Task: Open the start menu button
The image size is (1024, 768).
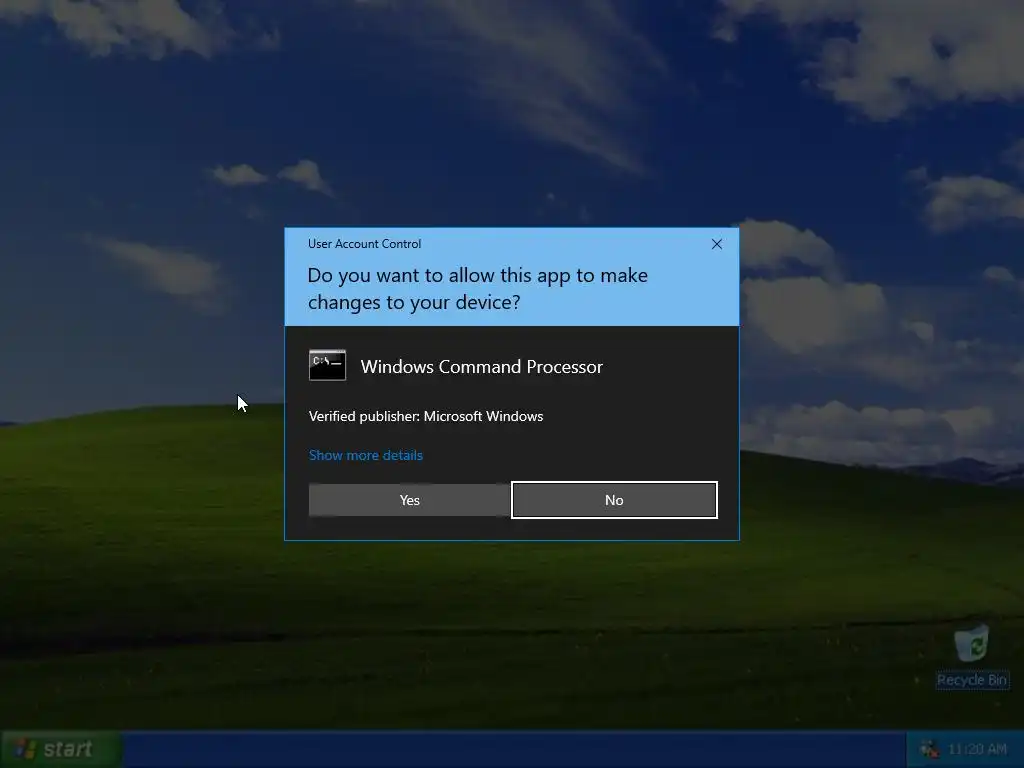Action: (x=61, y=749)
